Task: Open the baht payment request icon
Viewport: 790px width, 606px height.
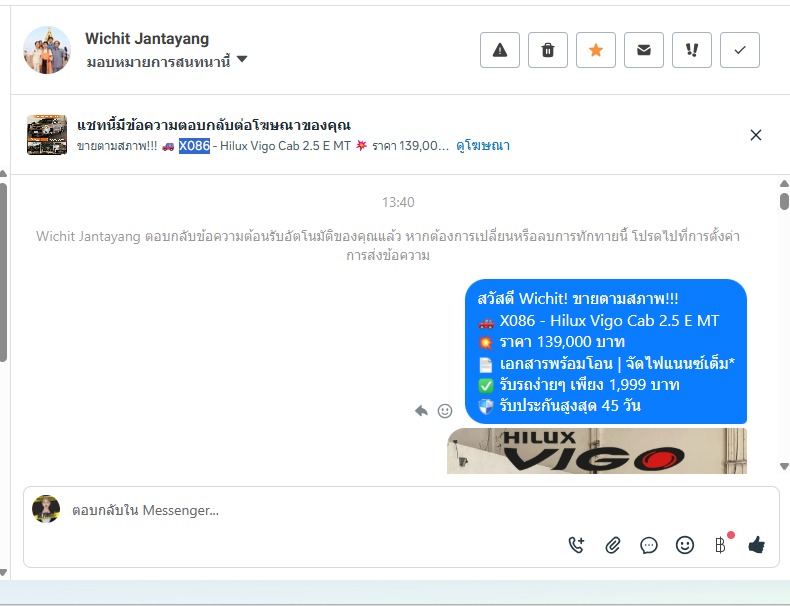Action: point(720,545)
